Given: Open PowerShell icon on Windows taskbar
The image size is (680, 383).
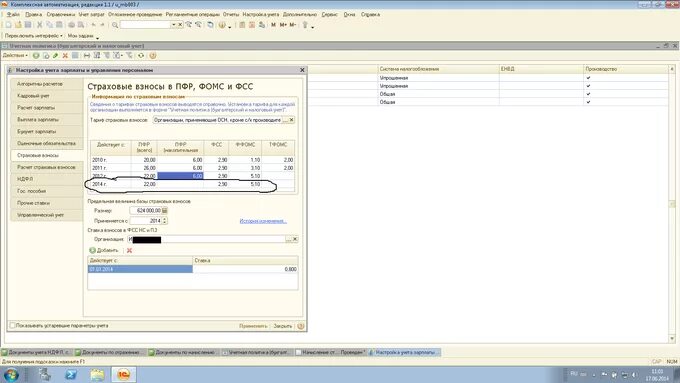Looking at the screenshot, I should pos(71,374).
